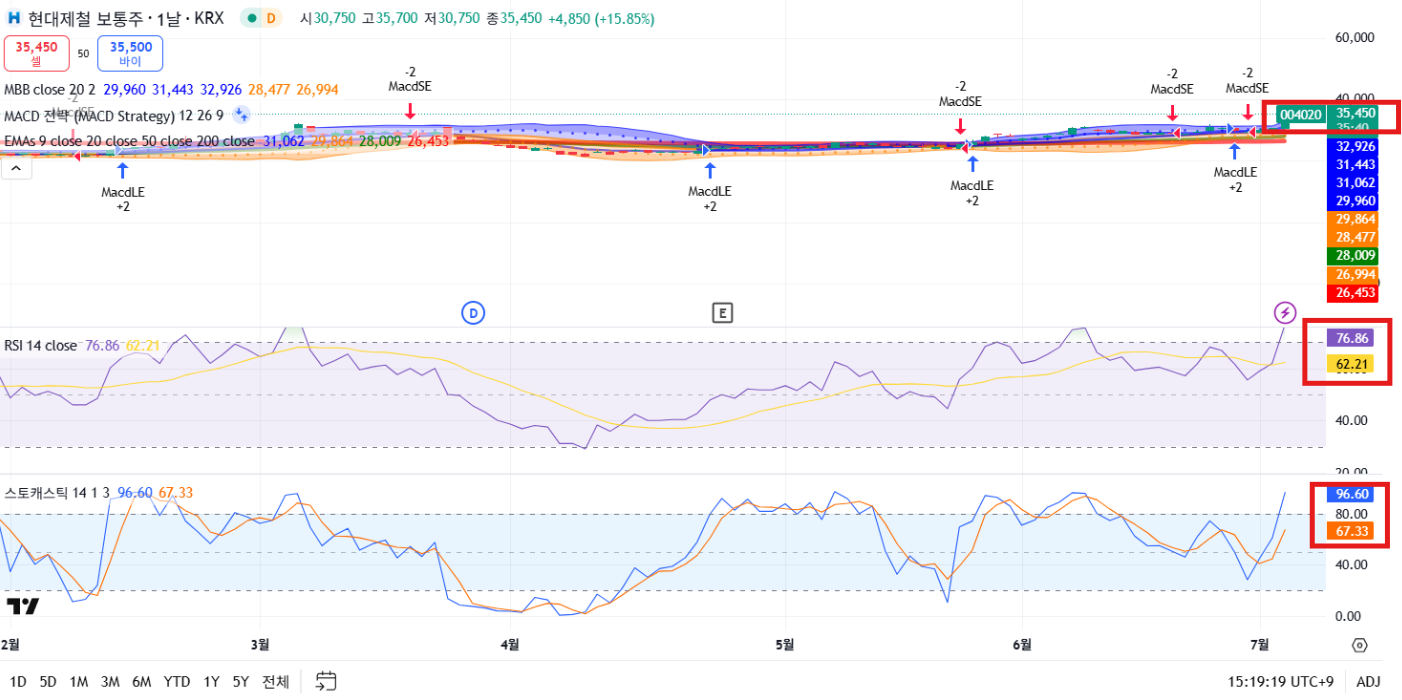Image resolution: width=1402 pixels, height=700 pixels.
Task: Click the 5월 label on time axis
Action: pos(786,644)
